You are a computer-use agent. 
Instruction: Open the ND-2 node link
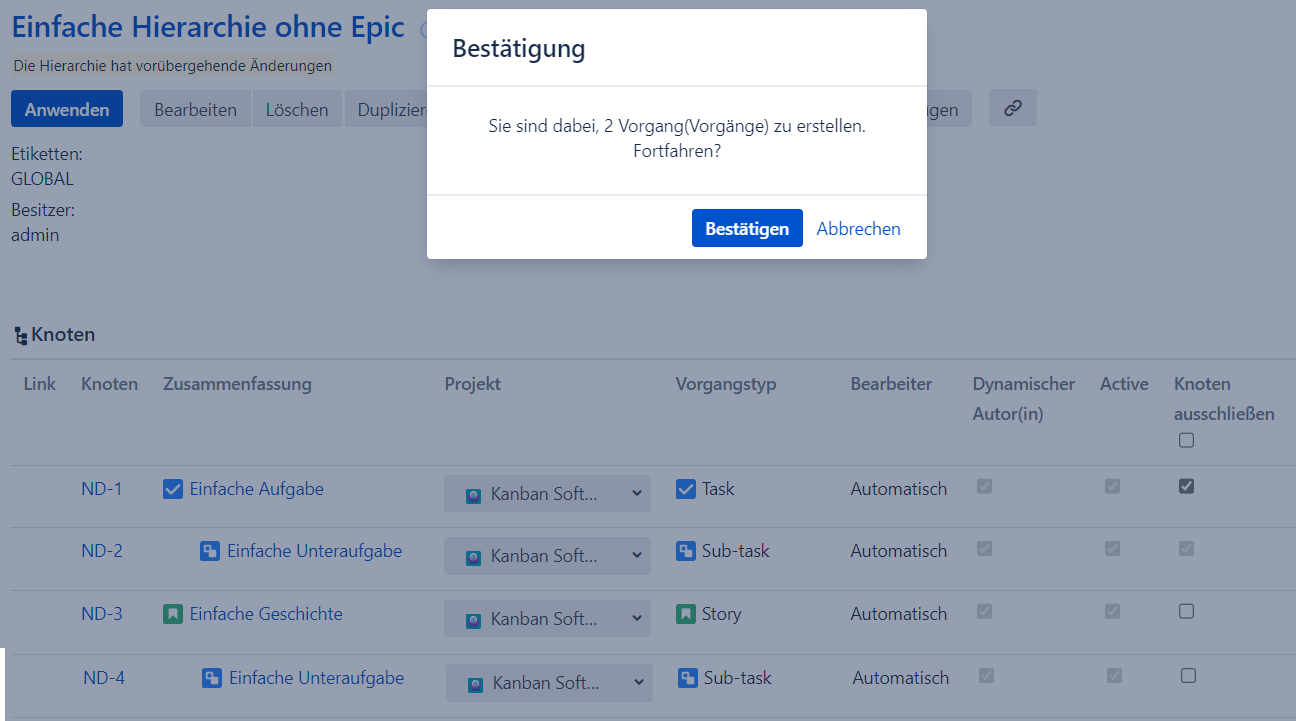pyautogui.click(x=102, y=551)
